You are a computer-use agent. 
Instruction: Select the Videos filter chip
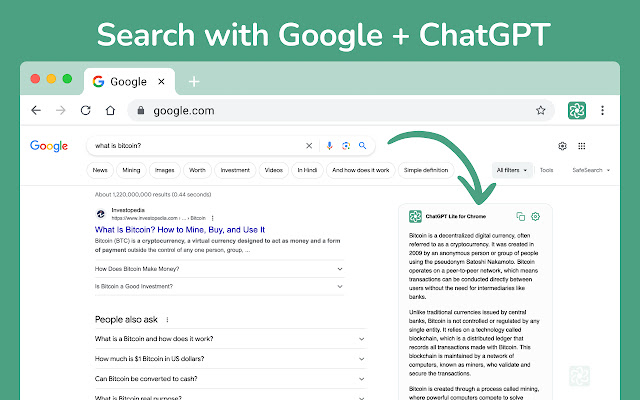pyautogui.click(x=273, y=170)
